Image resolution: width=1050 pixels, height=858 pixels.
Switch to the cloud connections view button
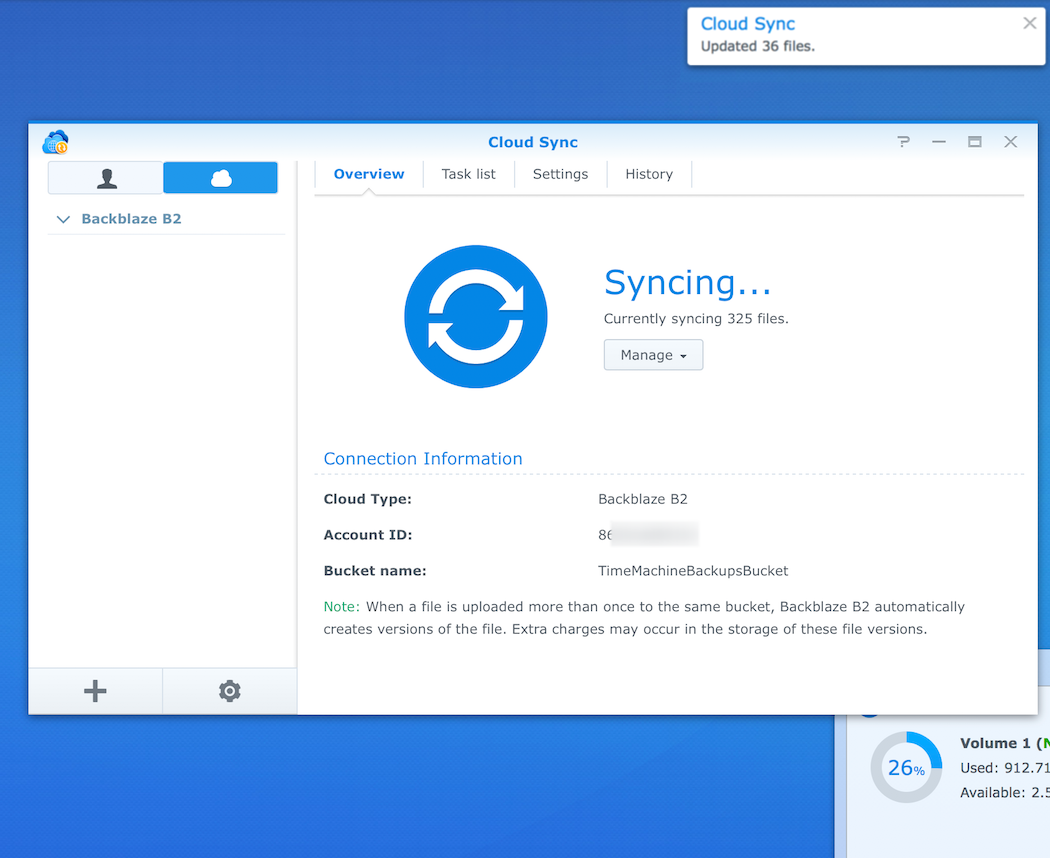click(220, 177)
